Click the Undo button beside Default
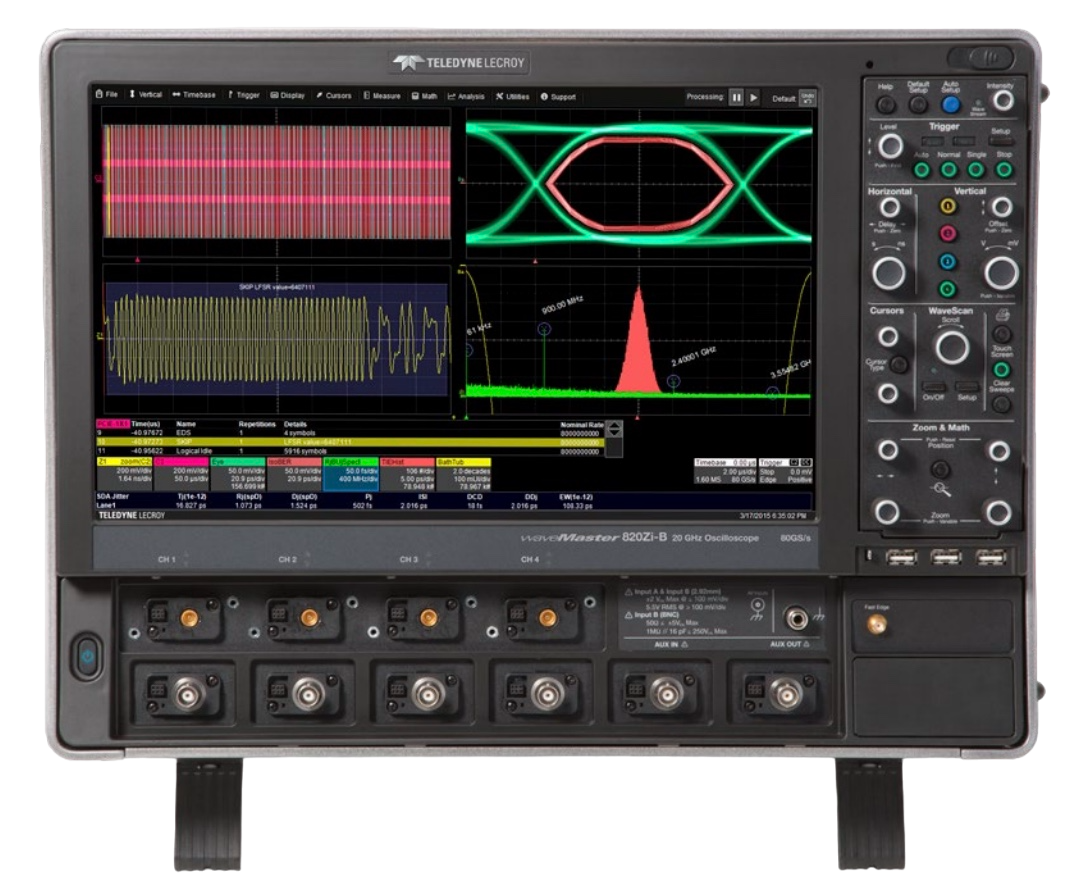This screenshot has height=896, width=1090. [x=807, y=98]
